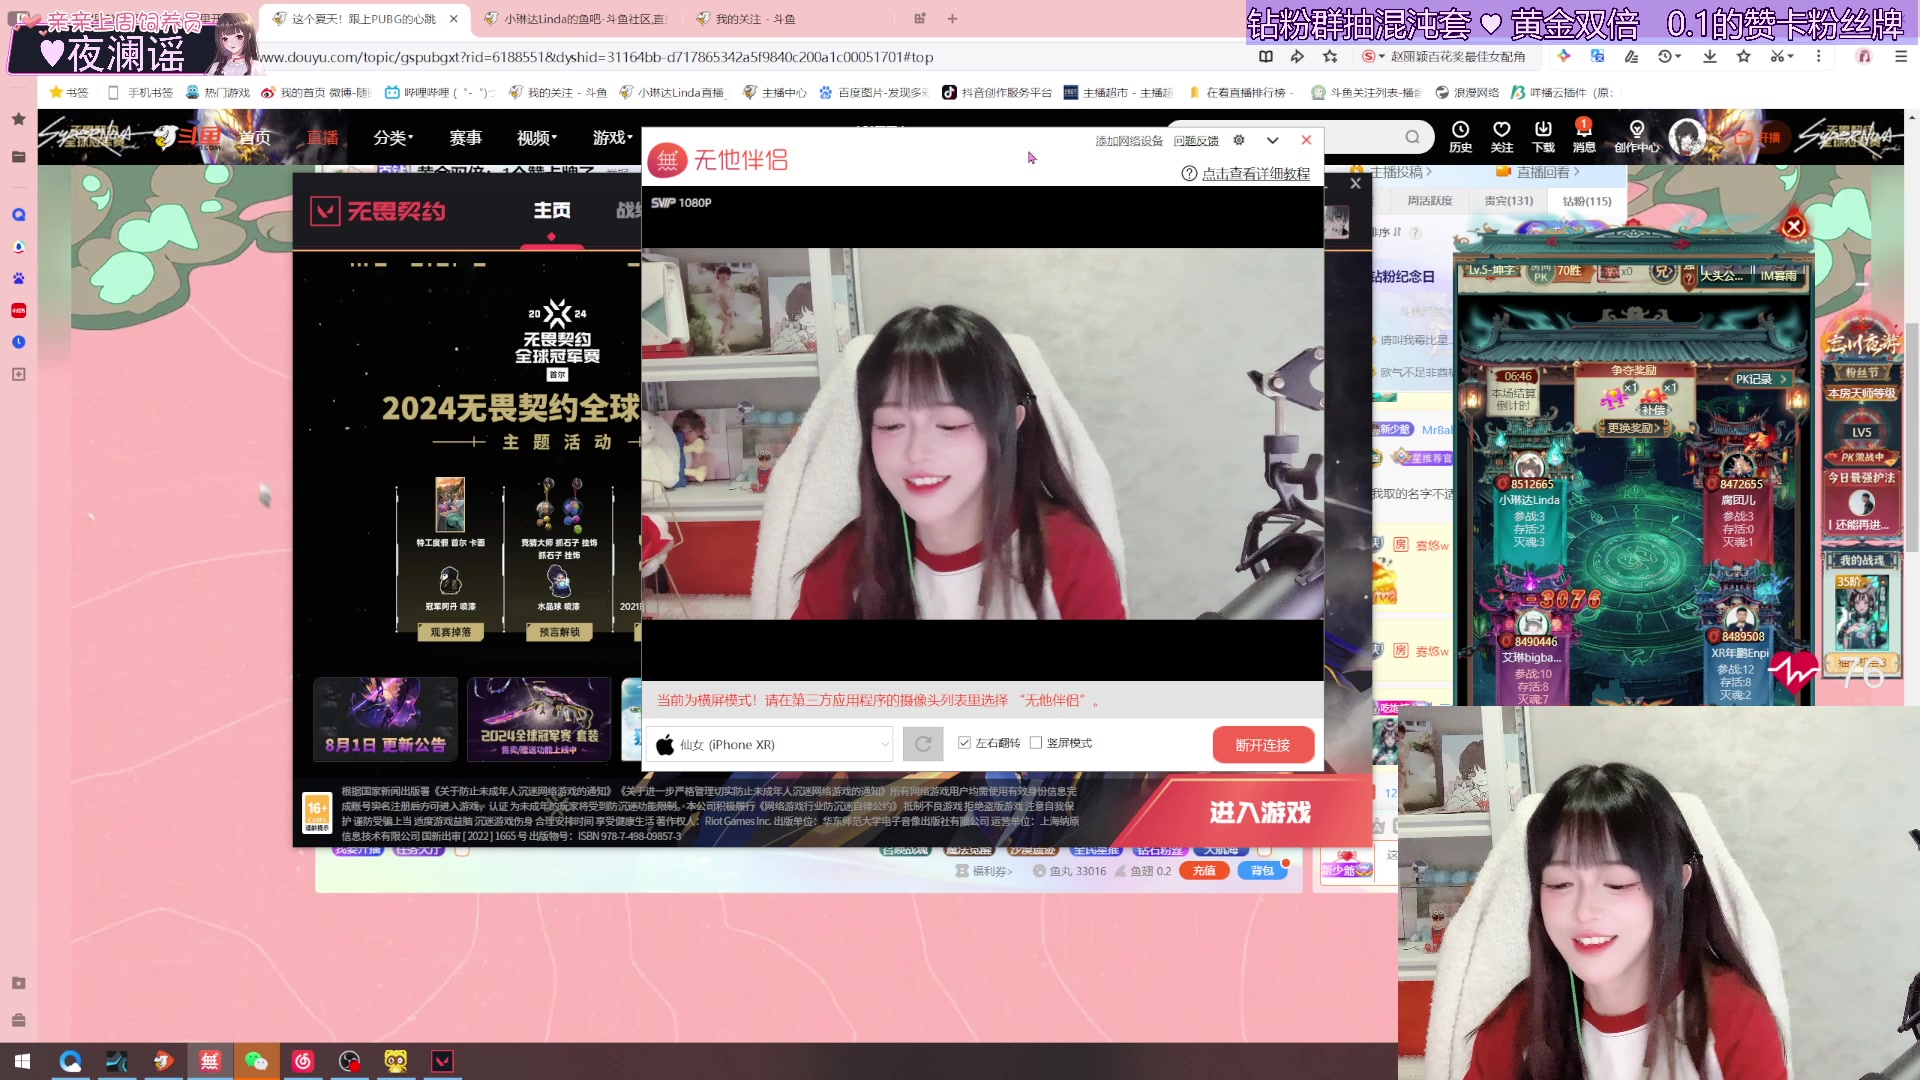
Task: Open folder icon in browser left sidebar
Action: click(x=18, y=157)
